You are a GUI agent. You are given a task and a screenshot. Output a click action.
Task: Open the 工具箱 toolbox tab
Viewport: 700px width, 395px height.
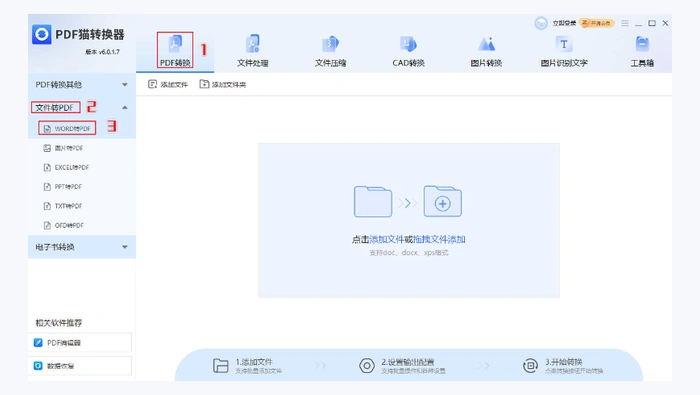pyautogui.click(x=642, y=50)
